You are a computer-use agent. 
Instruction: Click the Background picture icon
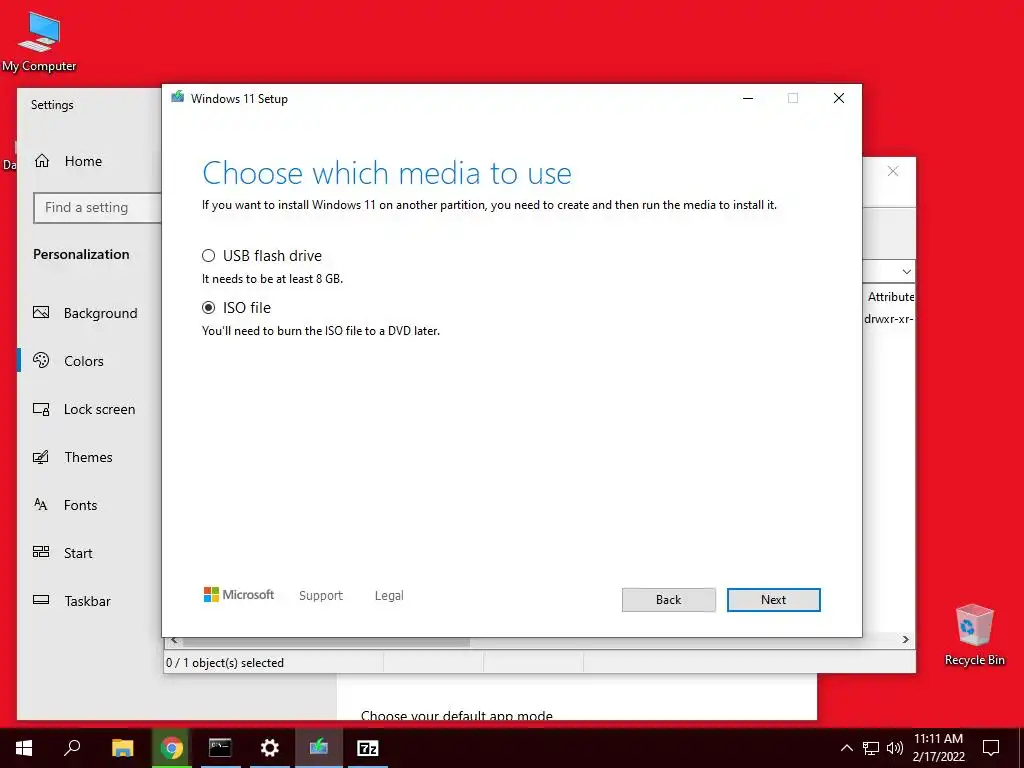[41, 312]
